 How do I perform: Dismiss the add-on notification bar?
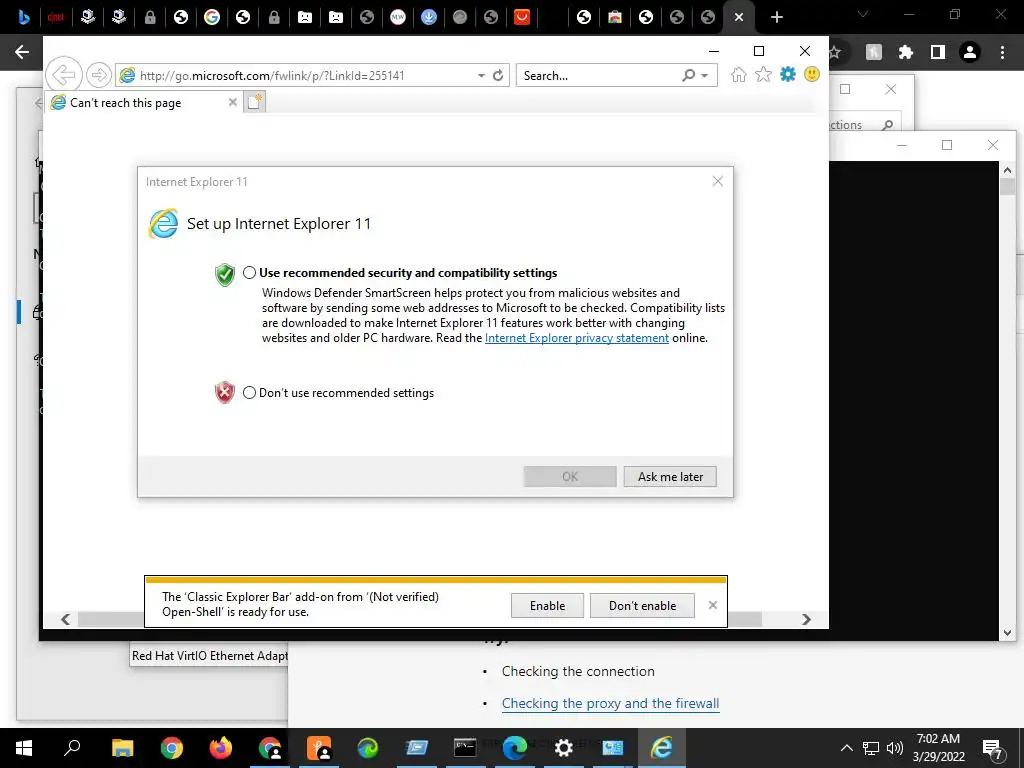tap(713, 605)
